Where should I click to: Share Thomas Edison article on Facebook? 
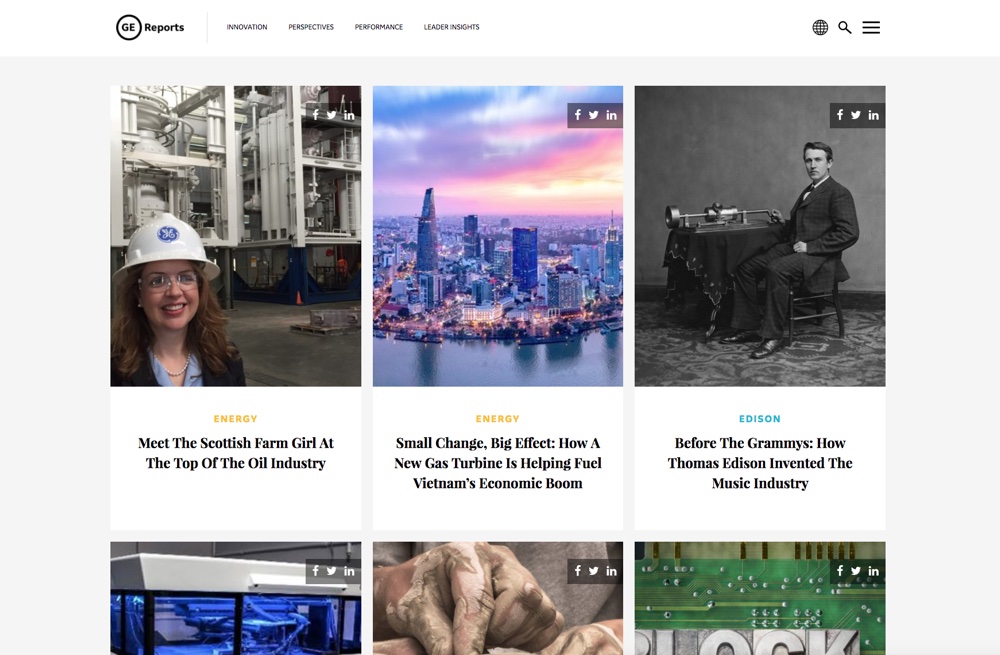point(840,115)
